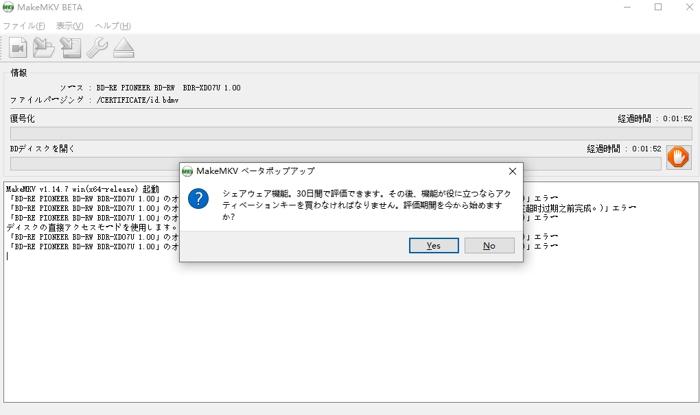Click No to decline the evaluation
This screenshot has height=415, width=700.
click(489, 245)
